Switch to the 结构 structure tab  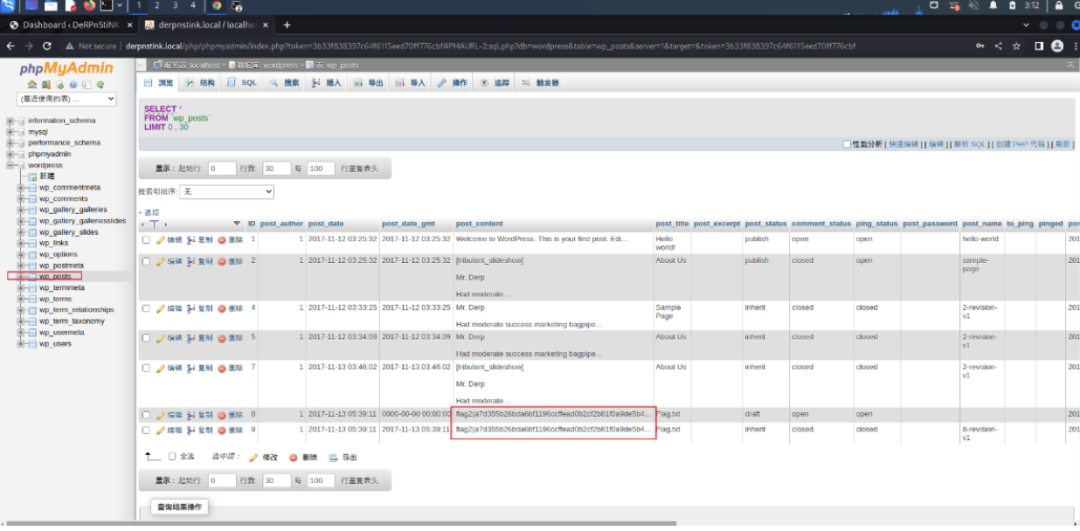tap(200, 83)
